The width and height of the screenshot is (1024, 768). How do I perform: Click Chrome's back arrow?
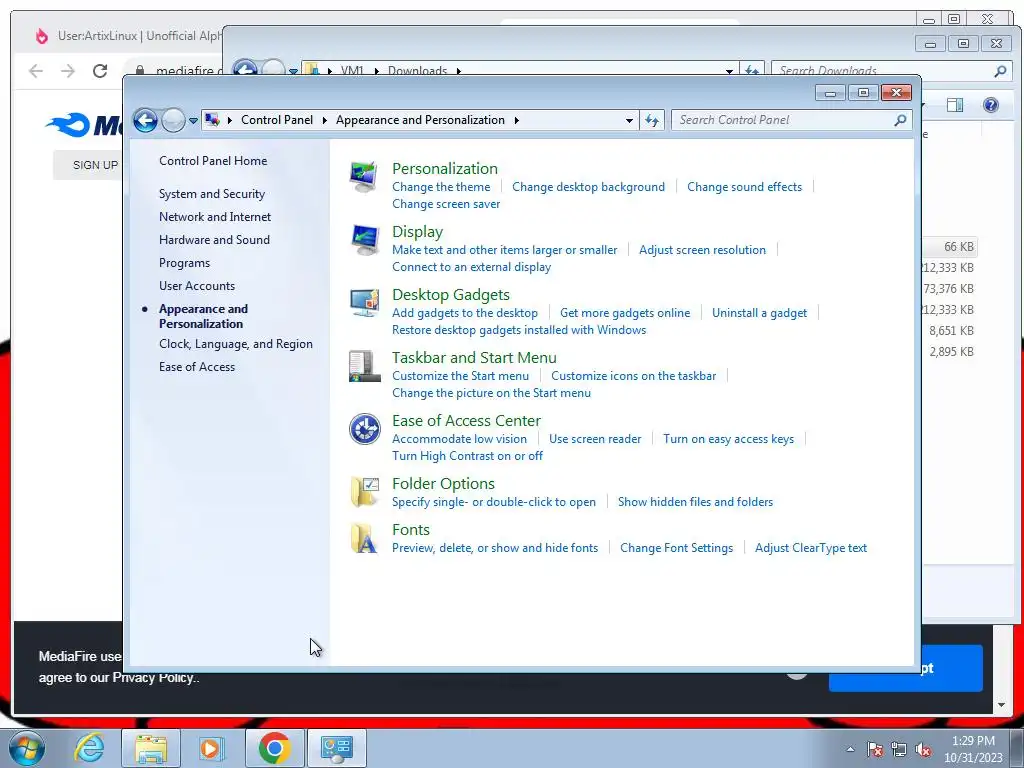pos(36,71)
